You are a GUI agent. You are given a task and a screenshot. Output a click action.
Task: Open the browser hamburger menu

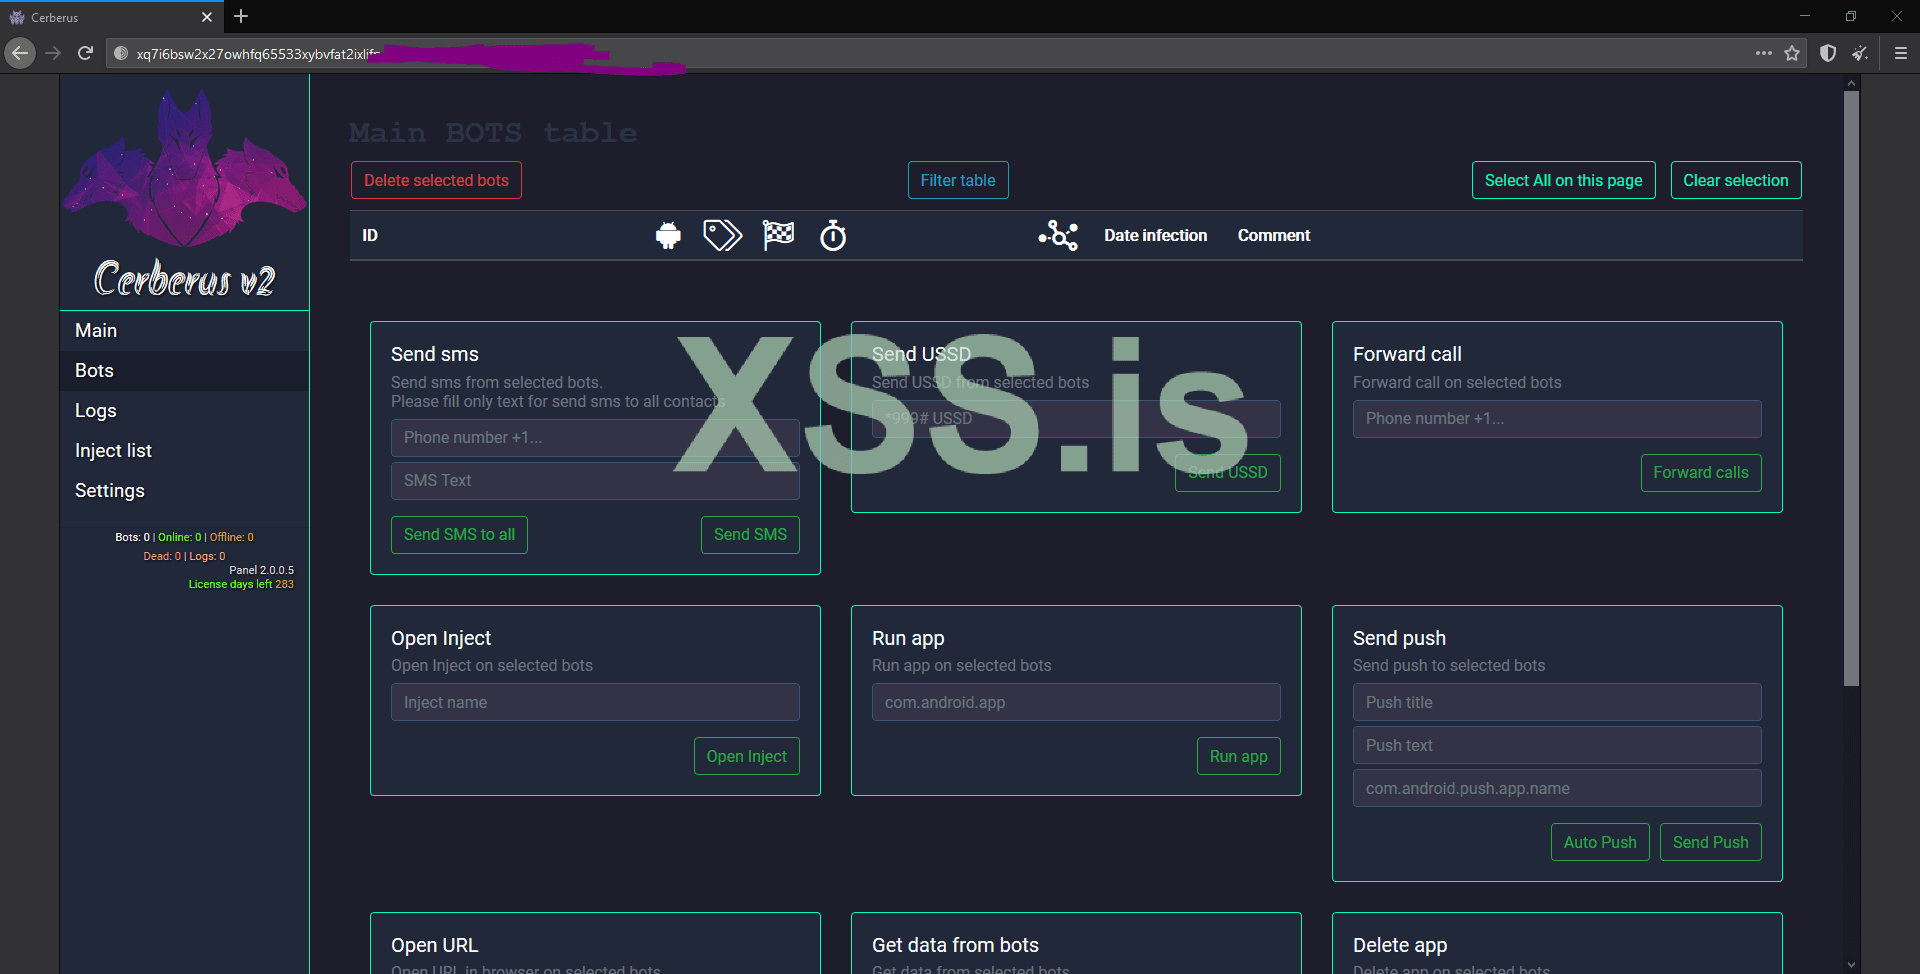tap(1901, 53)
